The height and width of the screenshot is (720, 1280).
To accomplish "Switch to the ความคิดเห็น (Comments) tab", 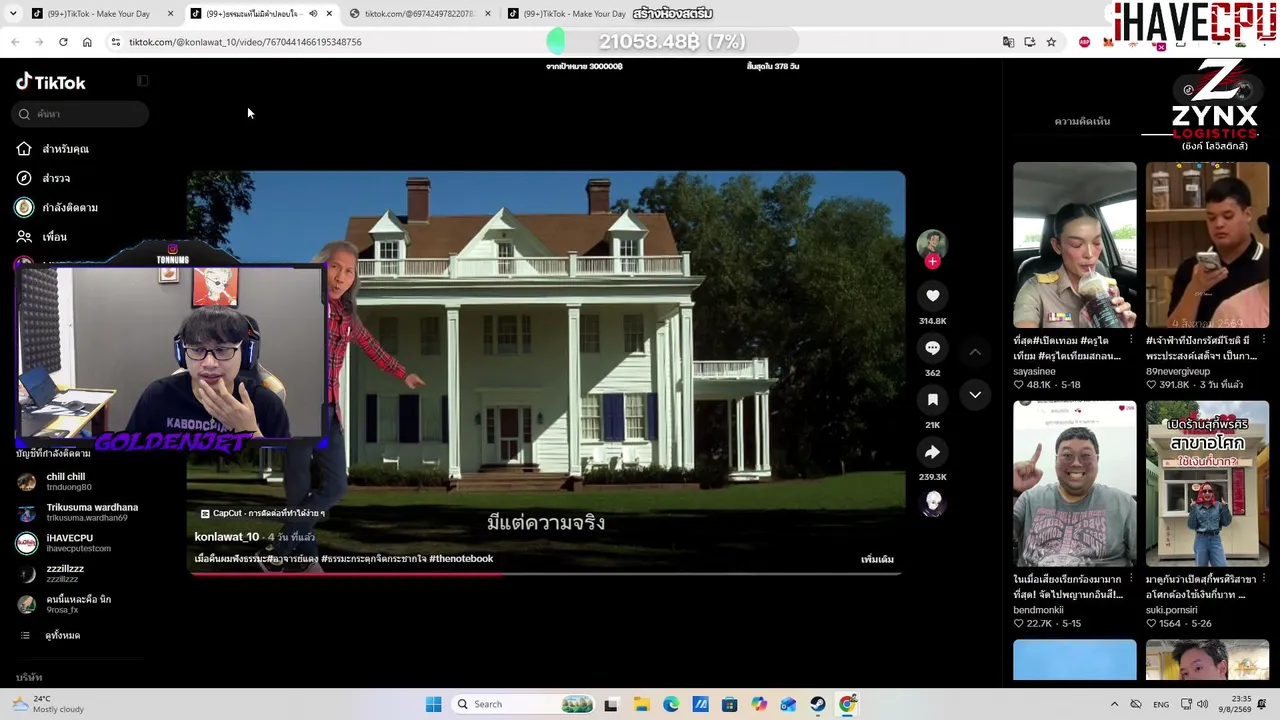I will click(x=1082, y=122).
